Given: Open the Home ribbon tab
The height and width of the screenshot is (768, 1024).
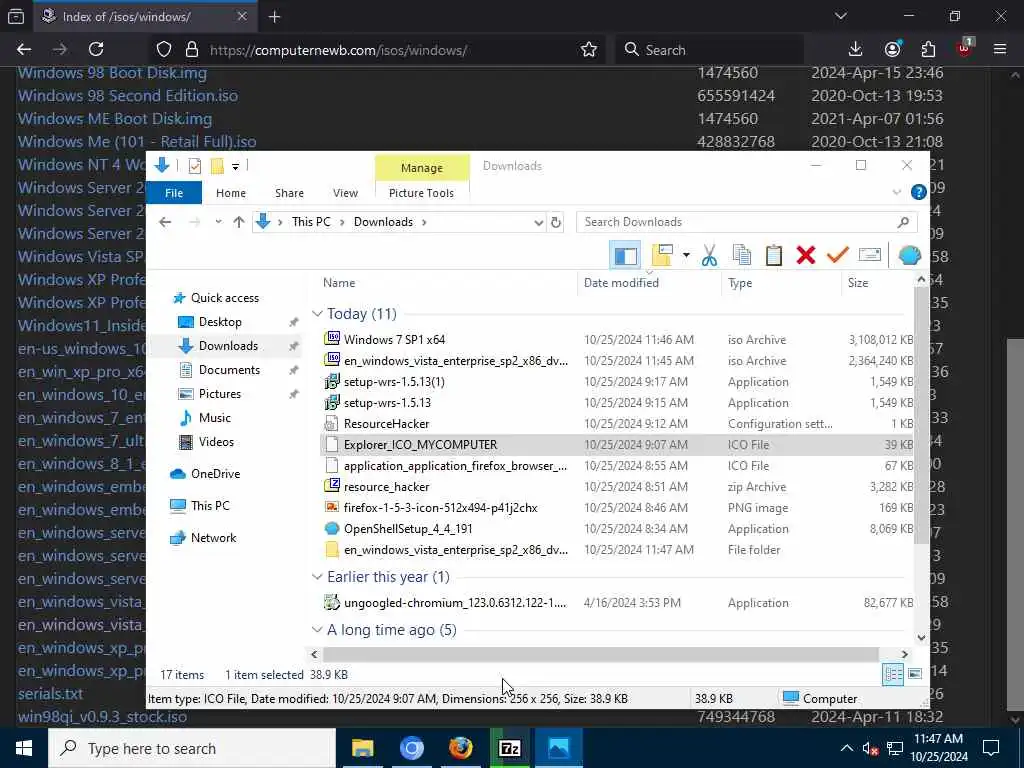Looking at the screenshot, I should (x=231, y=193).
